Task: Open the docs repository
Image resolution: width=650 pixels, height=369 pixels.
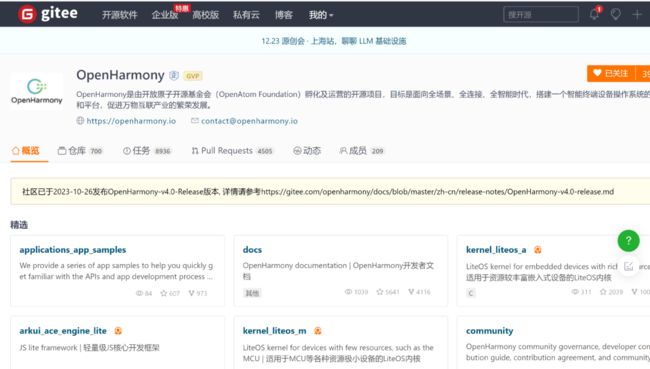Action: [252, 250]
